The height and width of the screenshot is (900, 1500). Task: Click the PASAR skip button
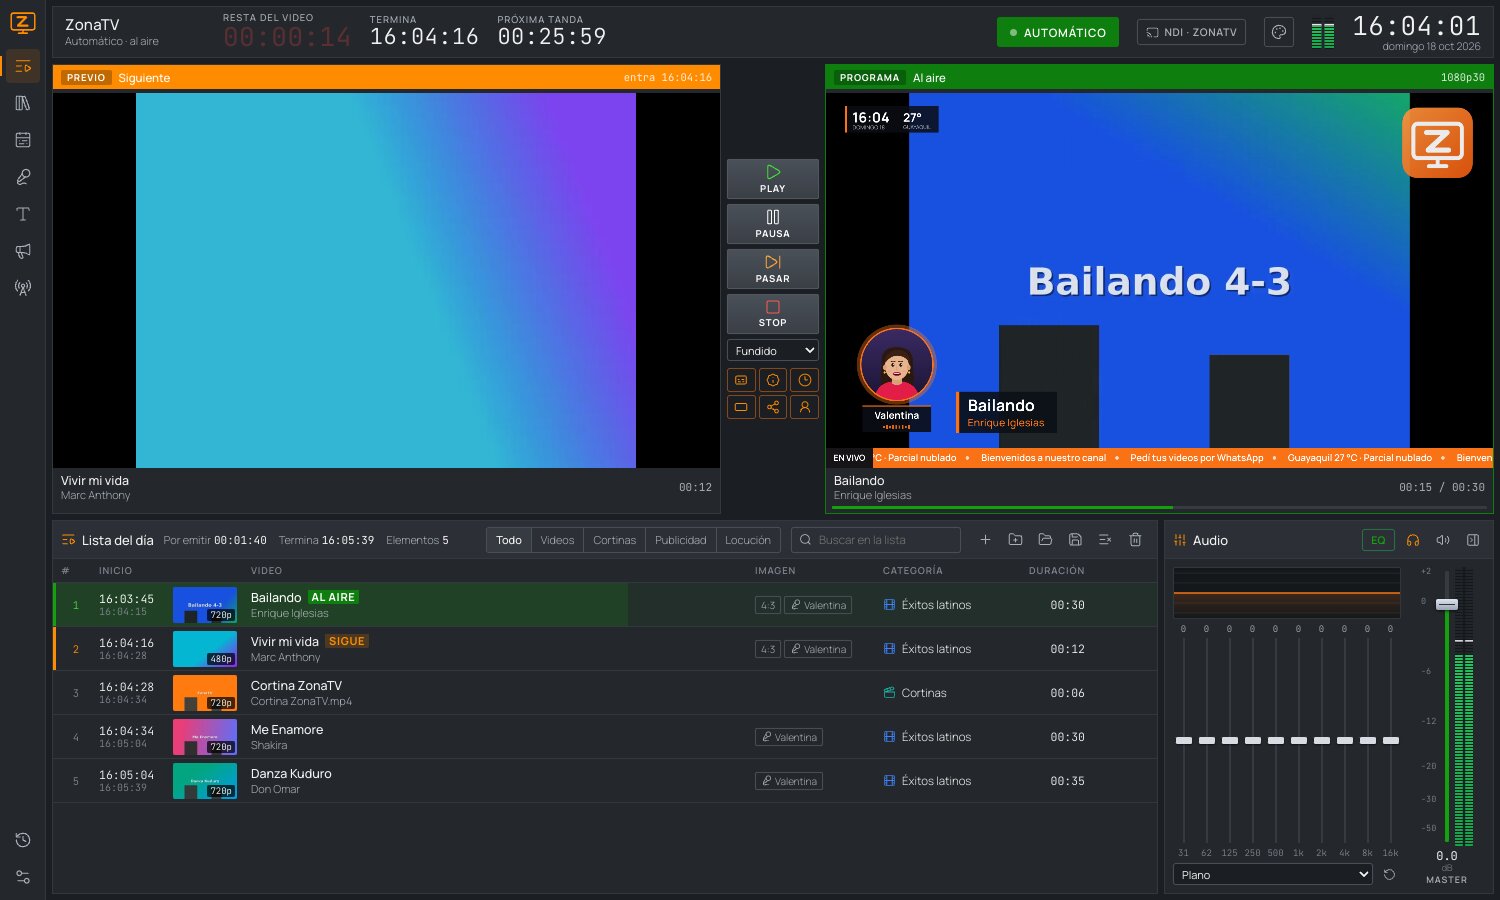click(773, 269)
